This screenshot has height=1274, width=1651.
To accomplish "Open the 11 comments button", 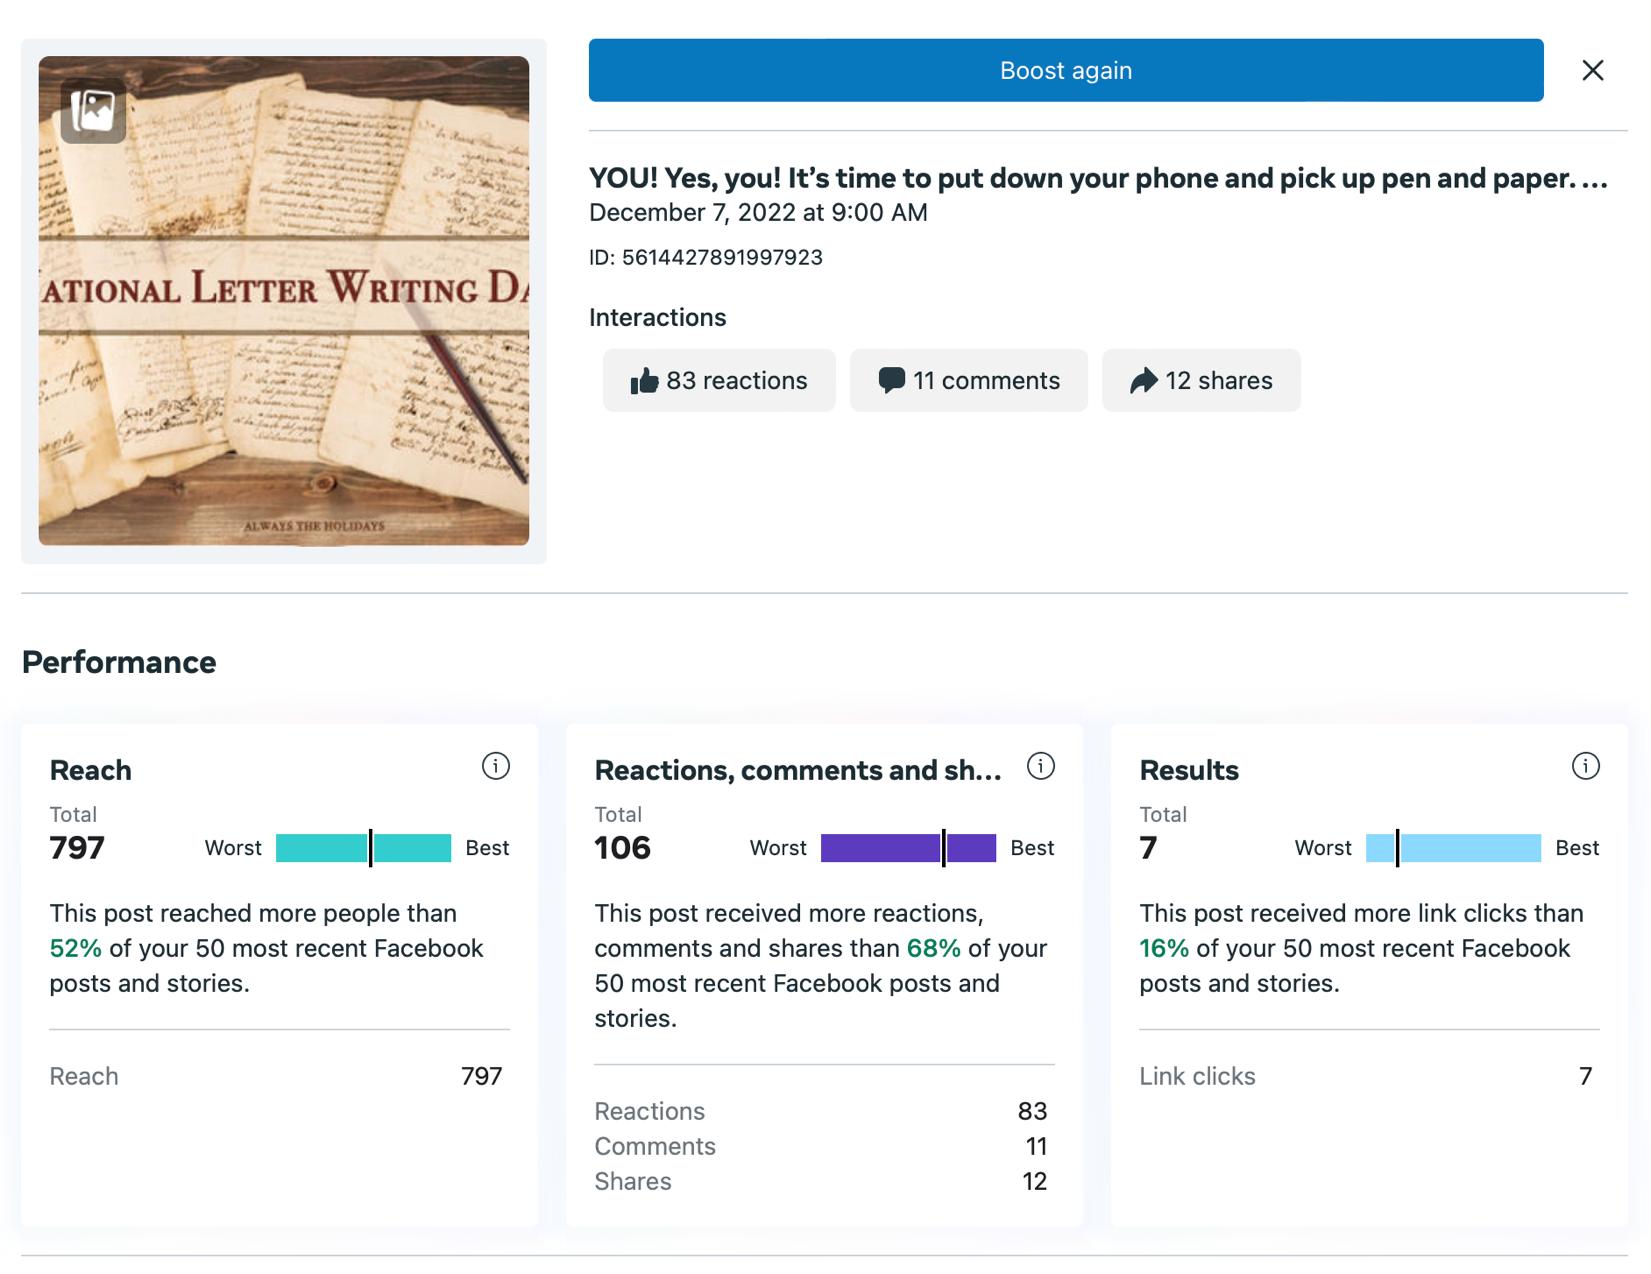I will [x=968, y=380].
